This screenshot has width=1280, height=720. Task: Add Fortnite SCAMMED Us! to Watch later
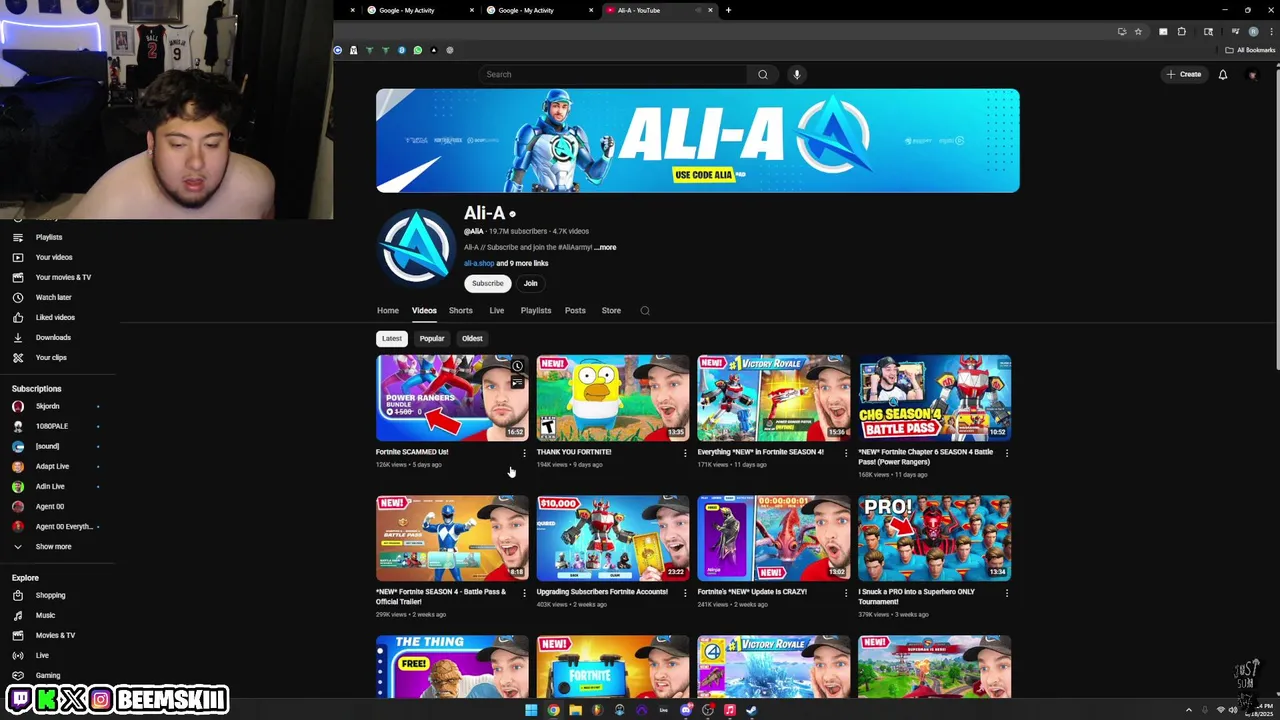pyautogui.click(x=517, y=367)
